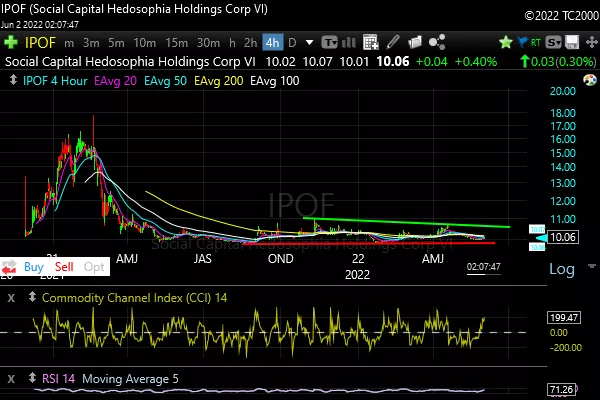Click reorder arrows beside IPOF 4 Hour legend

(13, 80)
